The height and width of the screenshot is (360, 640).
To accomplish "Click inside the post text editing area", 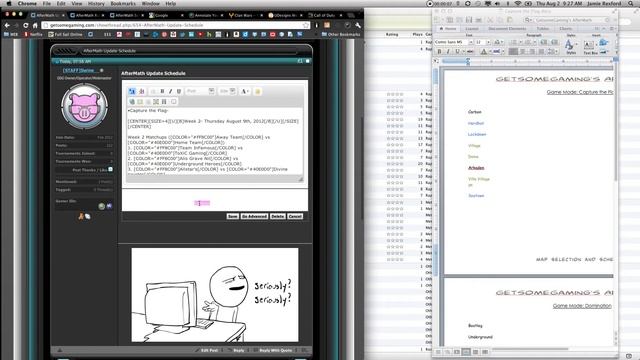I will (x=215, y=141).
